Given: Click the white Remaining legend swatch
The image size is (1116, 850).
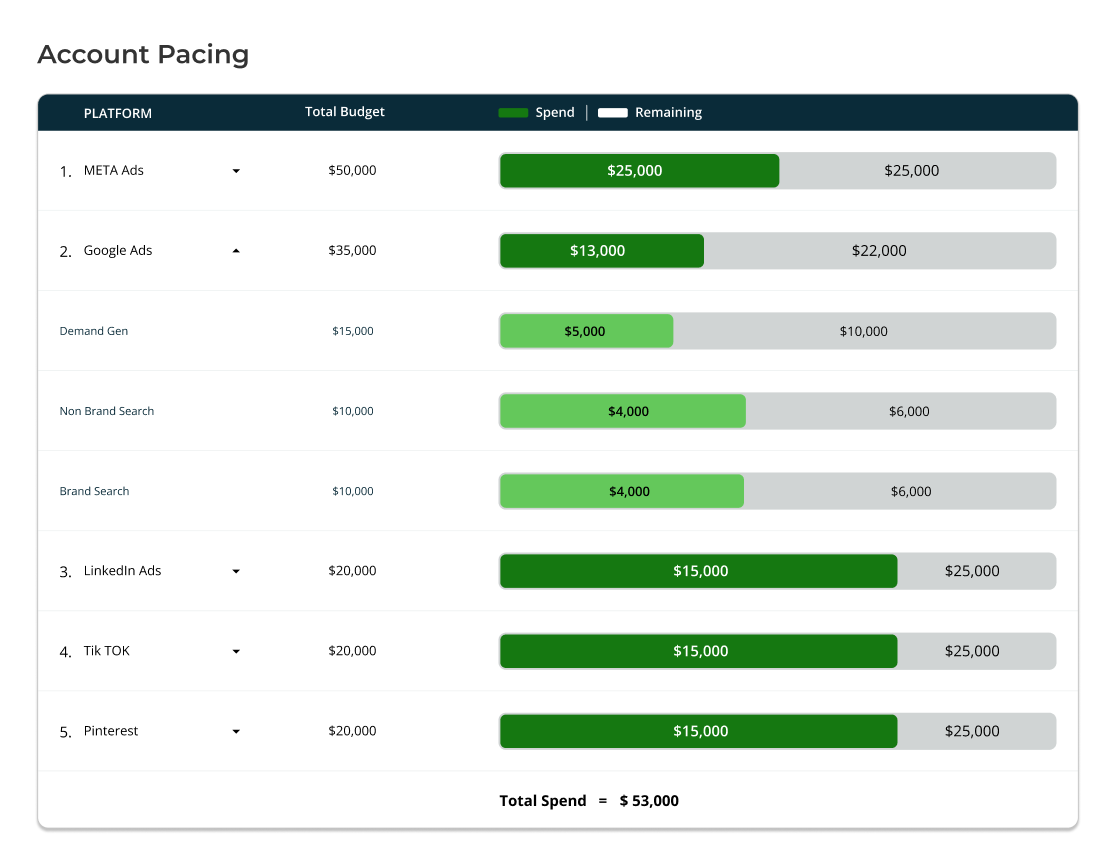Looking at the screenshot, I should click(x=612, y=113).
